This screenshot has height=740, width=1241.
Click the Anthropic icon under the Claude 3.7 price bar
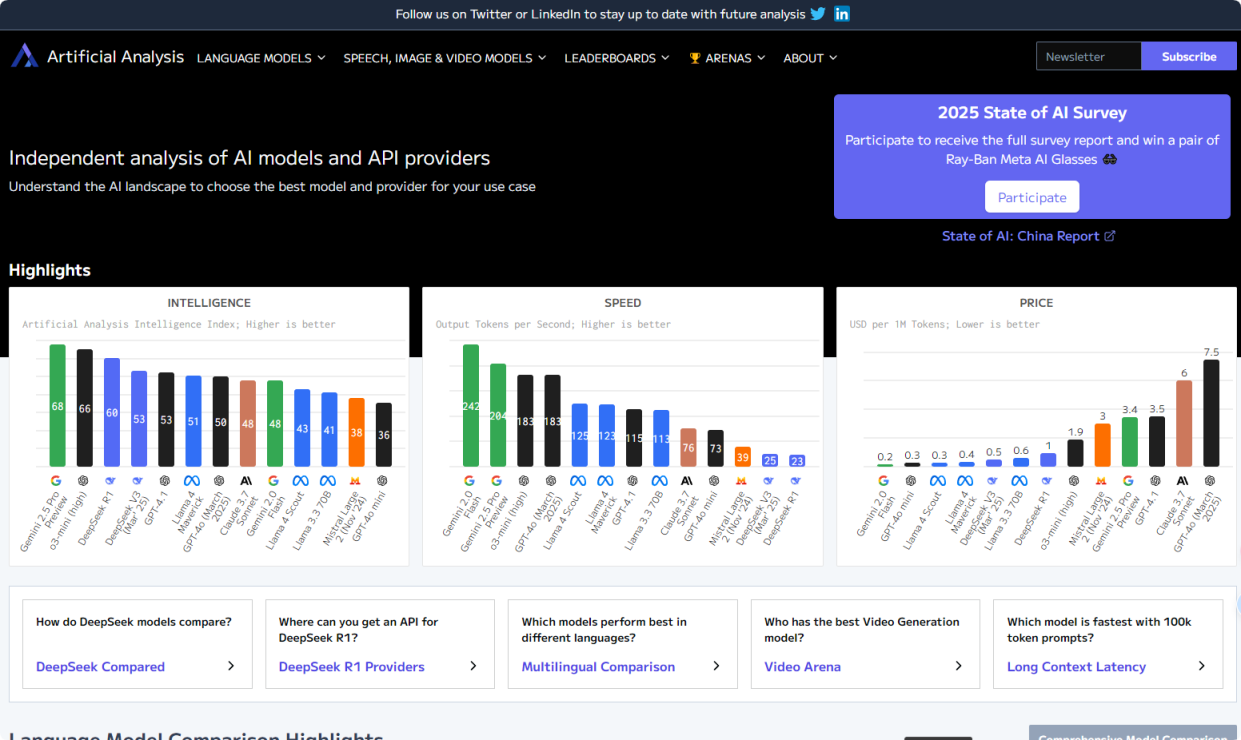point(1183,480)
